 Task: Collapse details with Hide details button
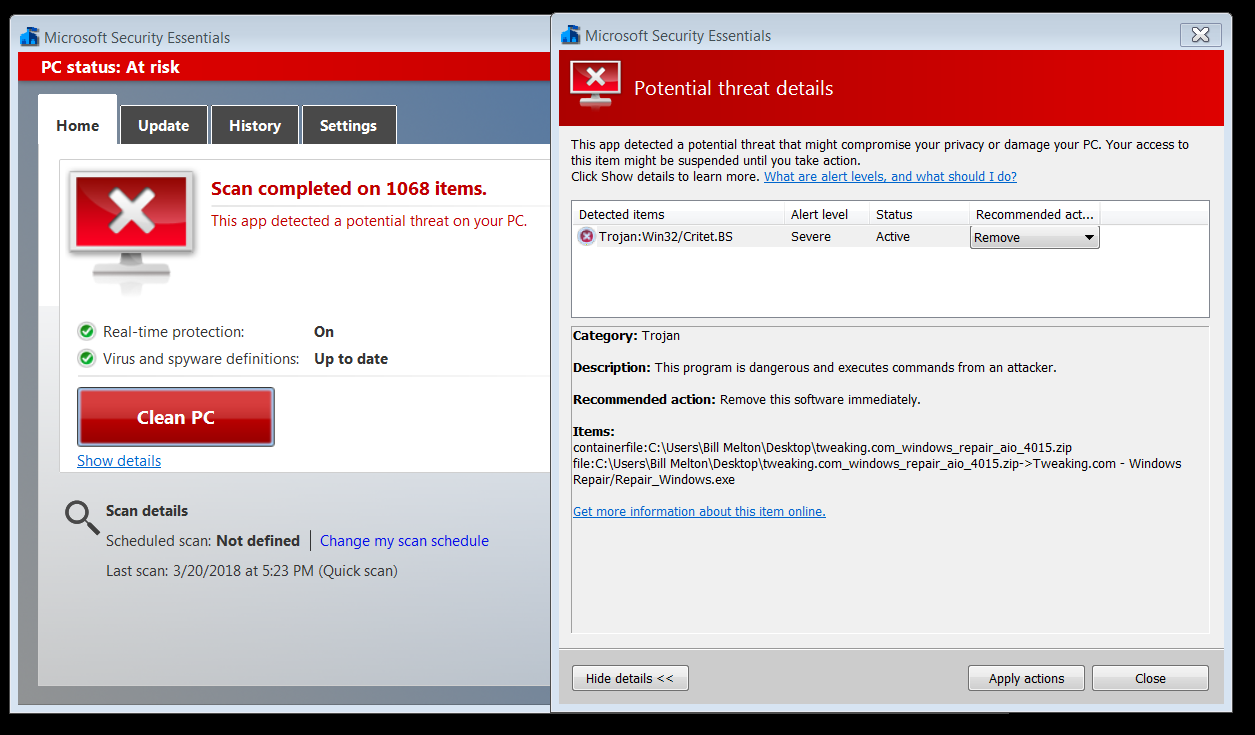pos(630,678)
